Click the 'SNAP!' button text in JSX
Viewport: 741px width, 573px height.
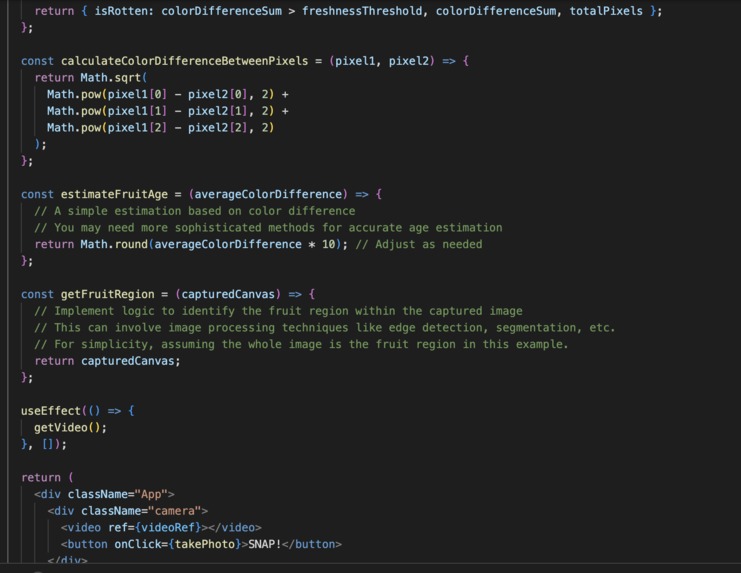(x=265, y=544)
